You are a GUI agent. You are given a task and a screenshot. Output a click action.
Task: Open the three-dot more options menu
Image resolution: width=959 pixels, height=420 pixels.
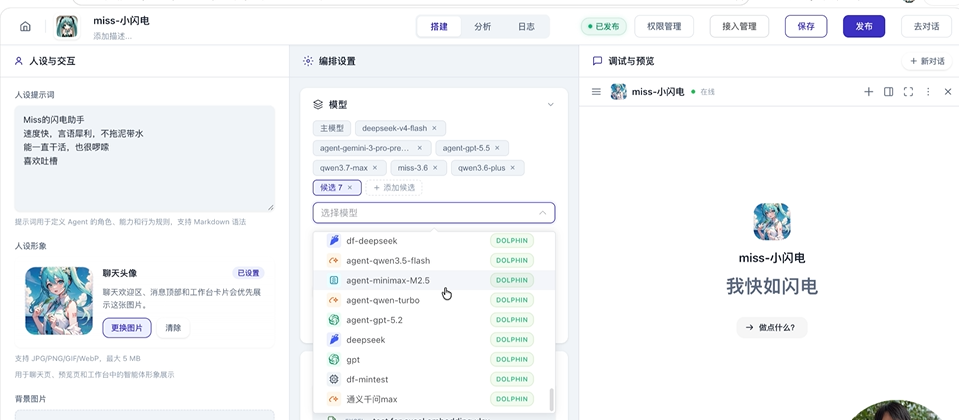[928, 92]
